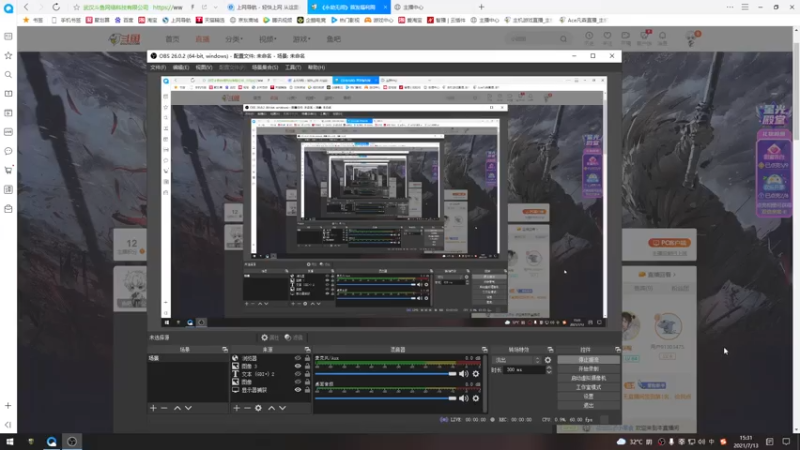Add a new scene with the plus icon
The image size is (800, 450).
coord(153,408)
